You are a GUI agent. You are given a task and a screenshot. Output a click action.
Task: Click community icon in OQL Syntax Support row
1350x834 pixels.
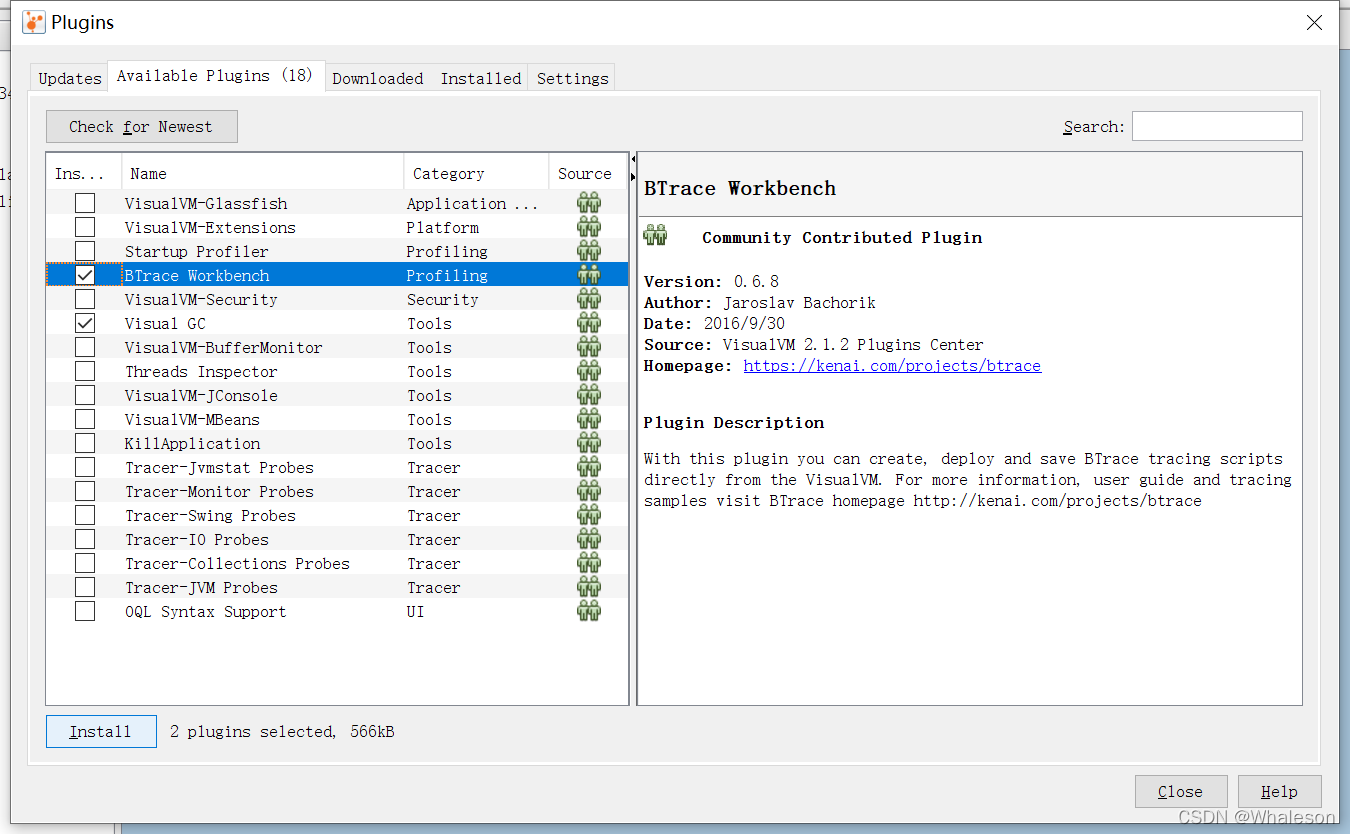pos(589,611)
